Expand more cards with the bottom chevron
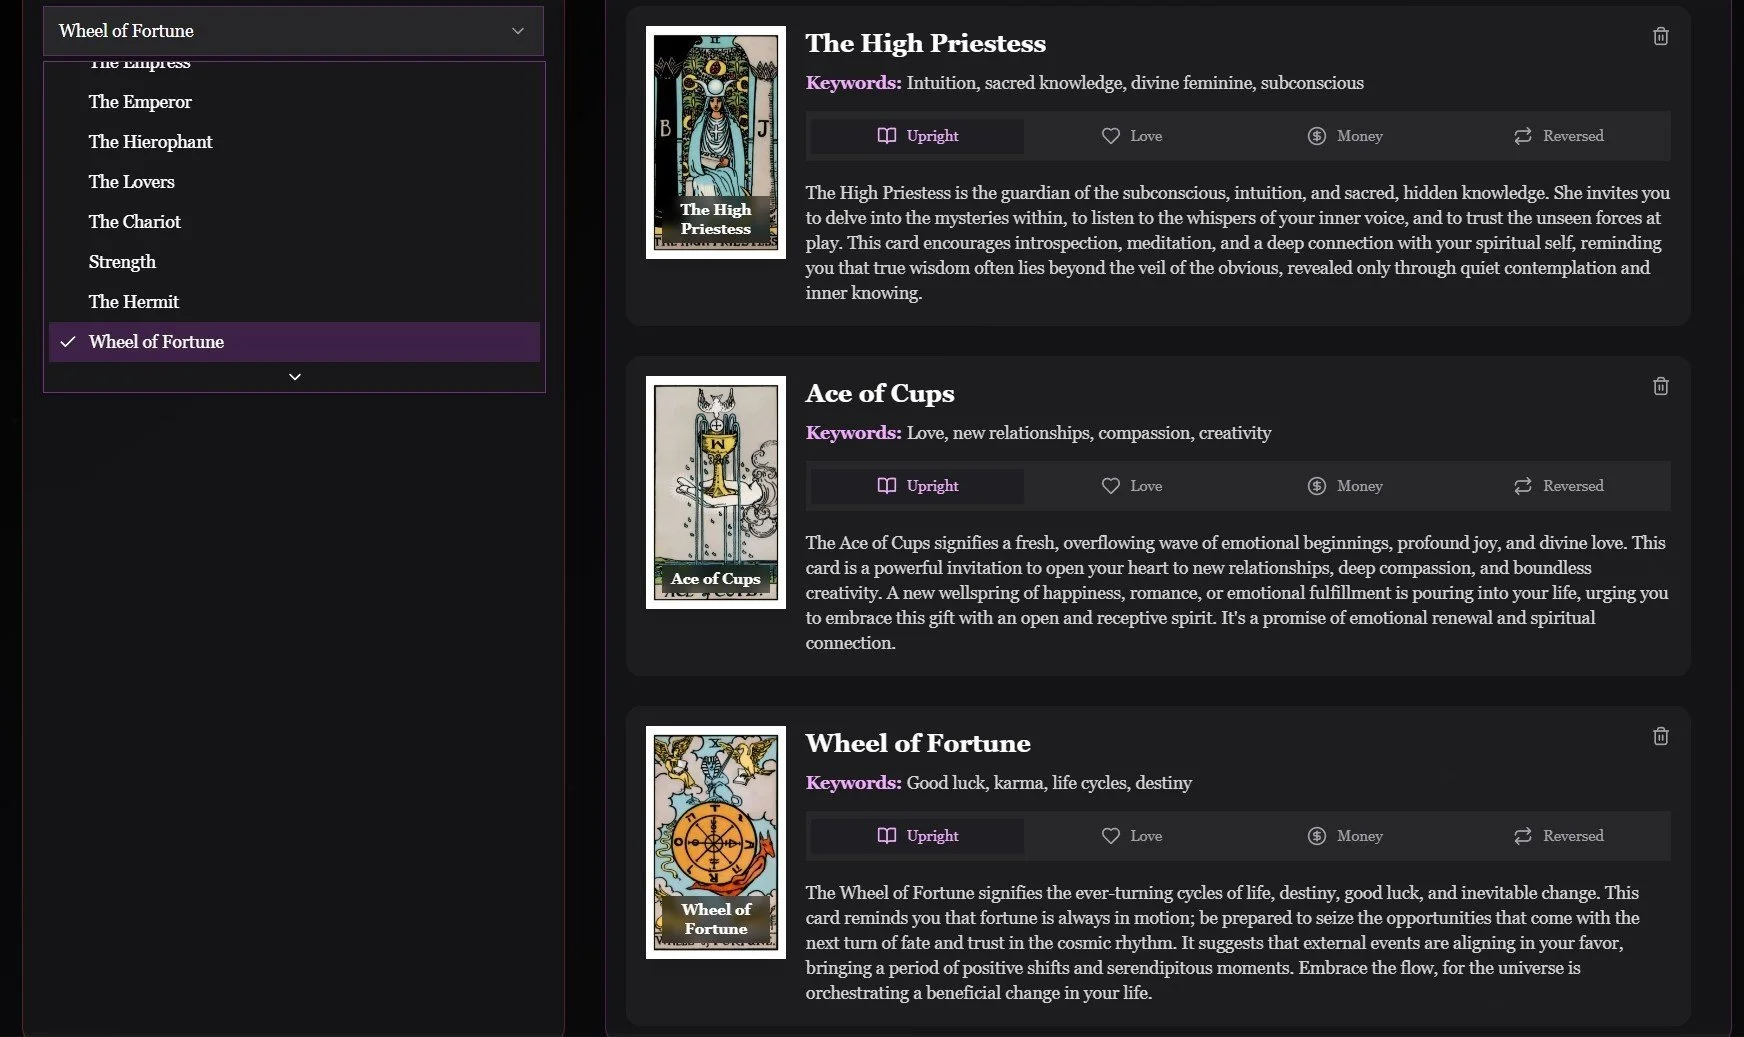1744x1037 pixels. click(x=294, y=377)
